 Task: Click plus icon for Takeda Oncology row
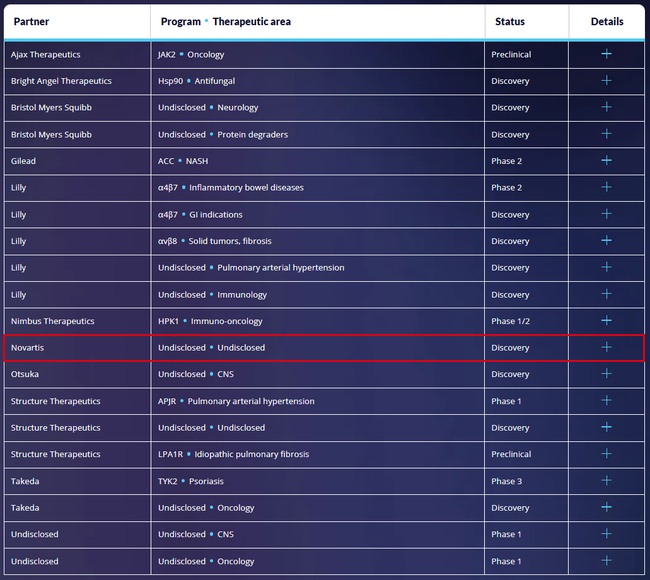[x=606, y=507]
